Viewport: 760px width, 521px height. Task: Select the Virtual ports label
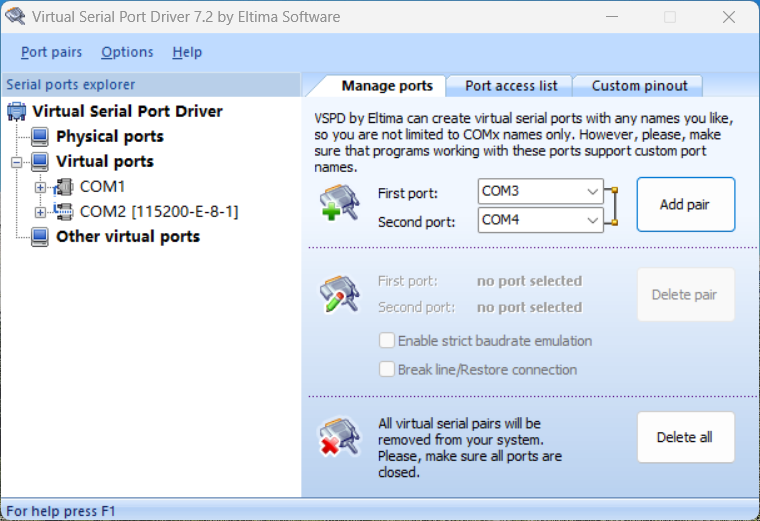[x=105, y=162]
